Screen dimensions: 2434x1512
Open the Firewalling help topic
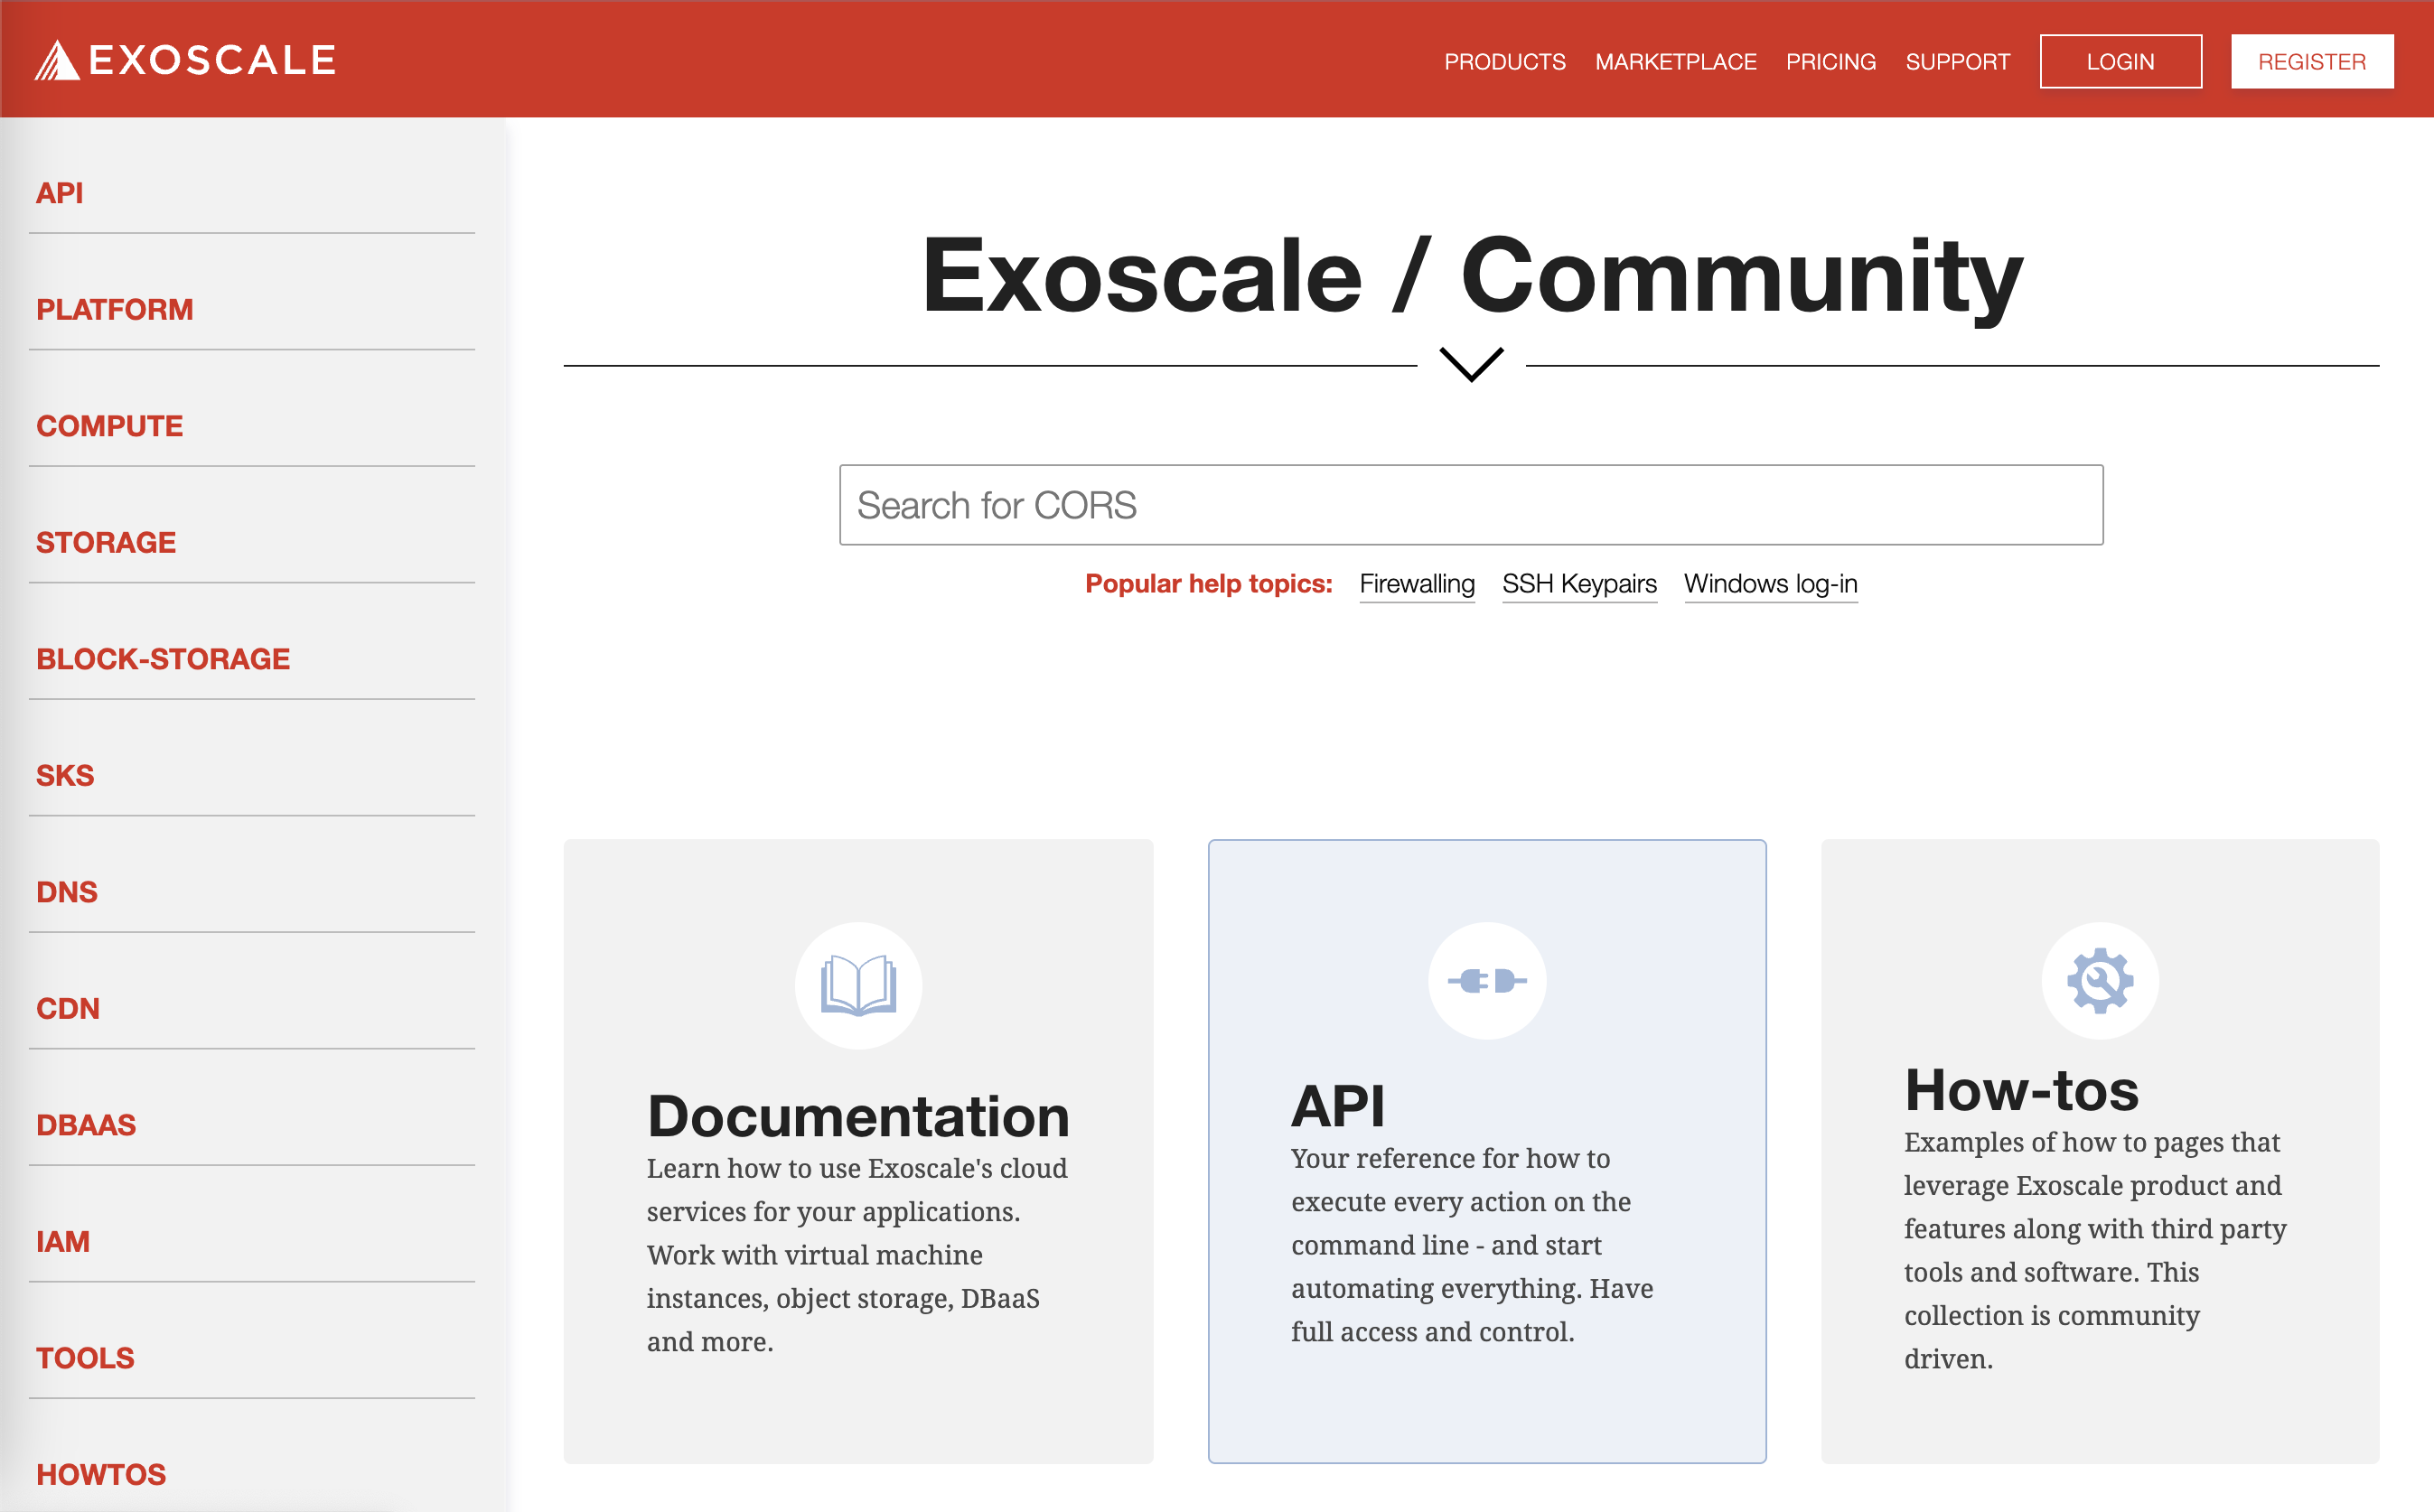pos(1416,584)
